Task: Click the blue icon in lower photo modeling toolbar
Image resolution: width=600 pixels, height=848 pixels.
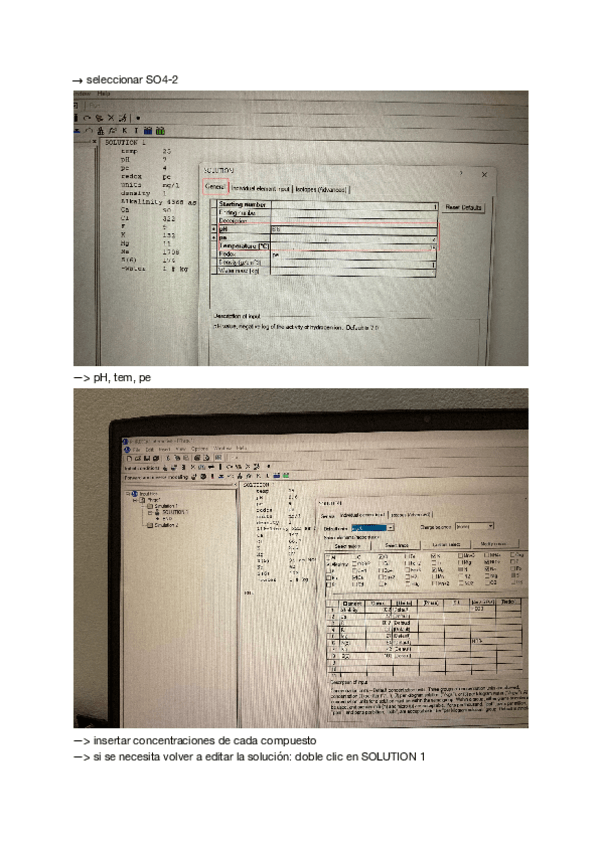Action: tap(277, 476)
